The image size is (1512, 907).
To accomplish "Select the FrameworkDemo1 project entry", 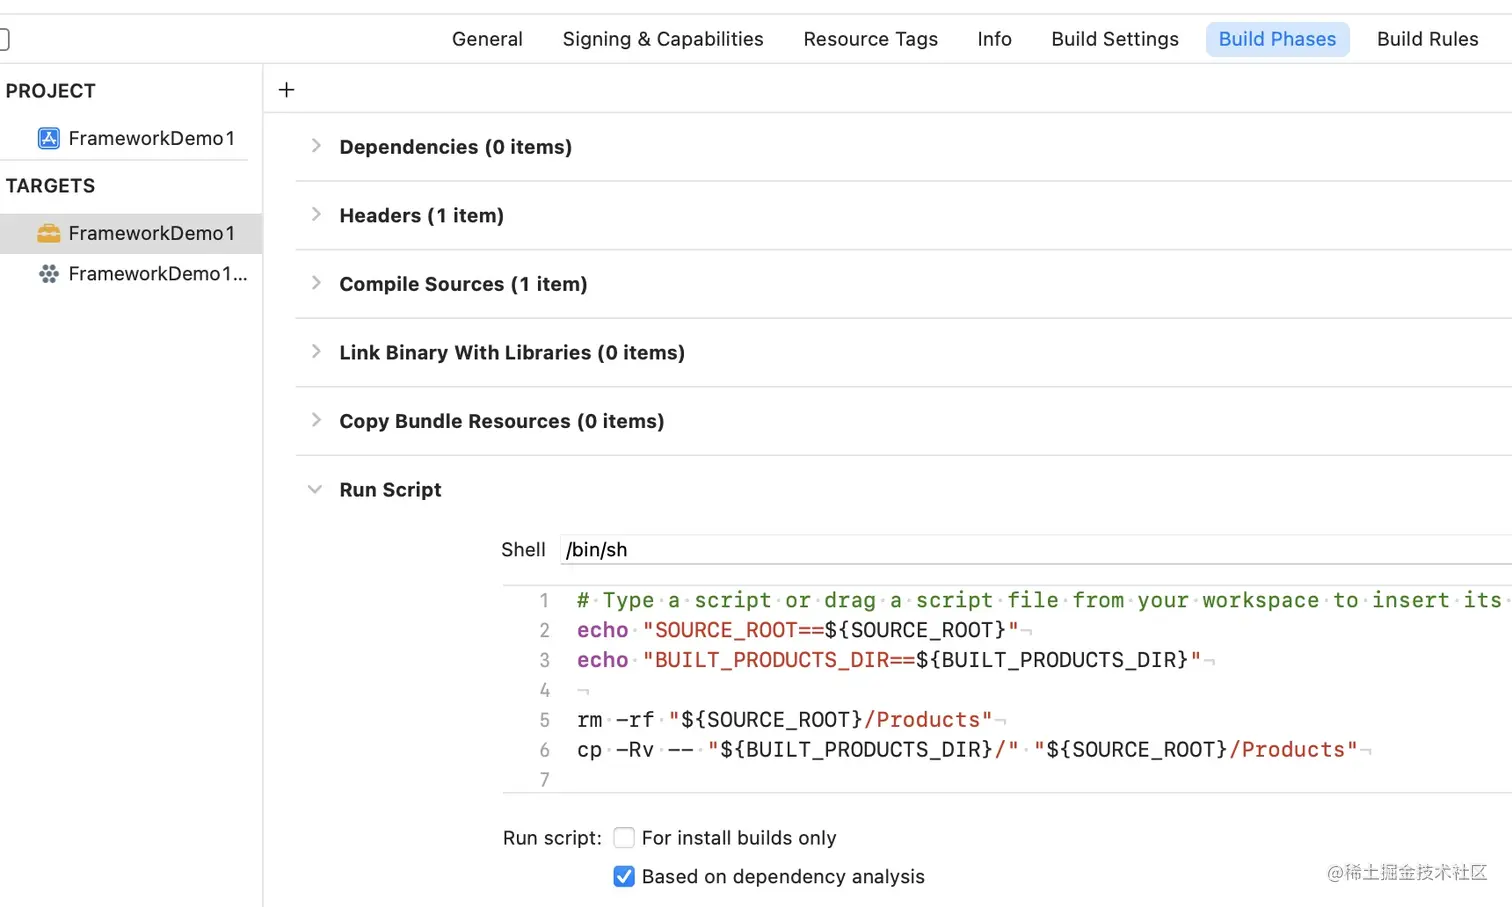I will click(x=151, y=138).
